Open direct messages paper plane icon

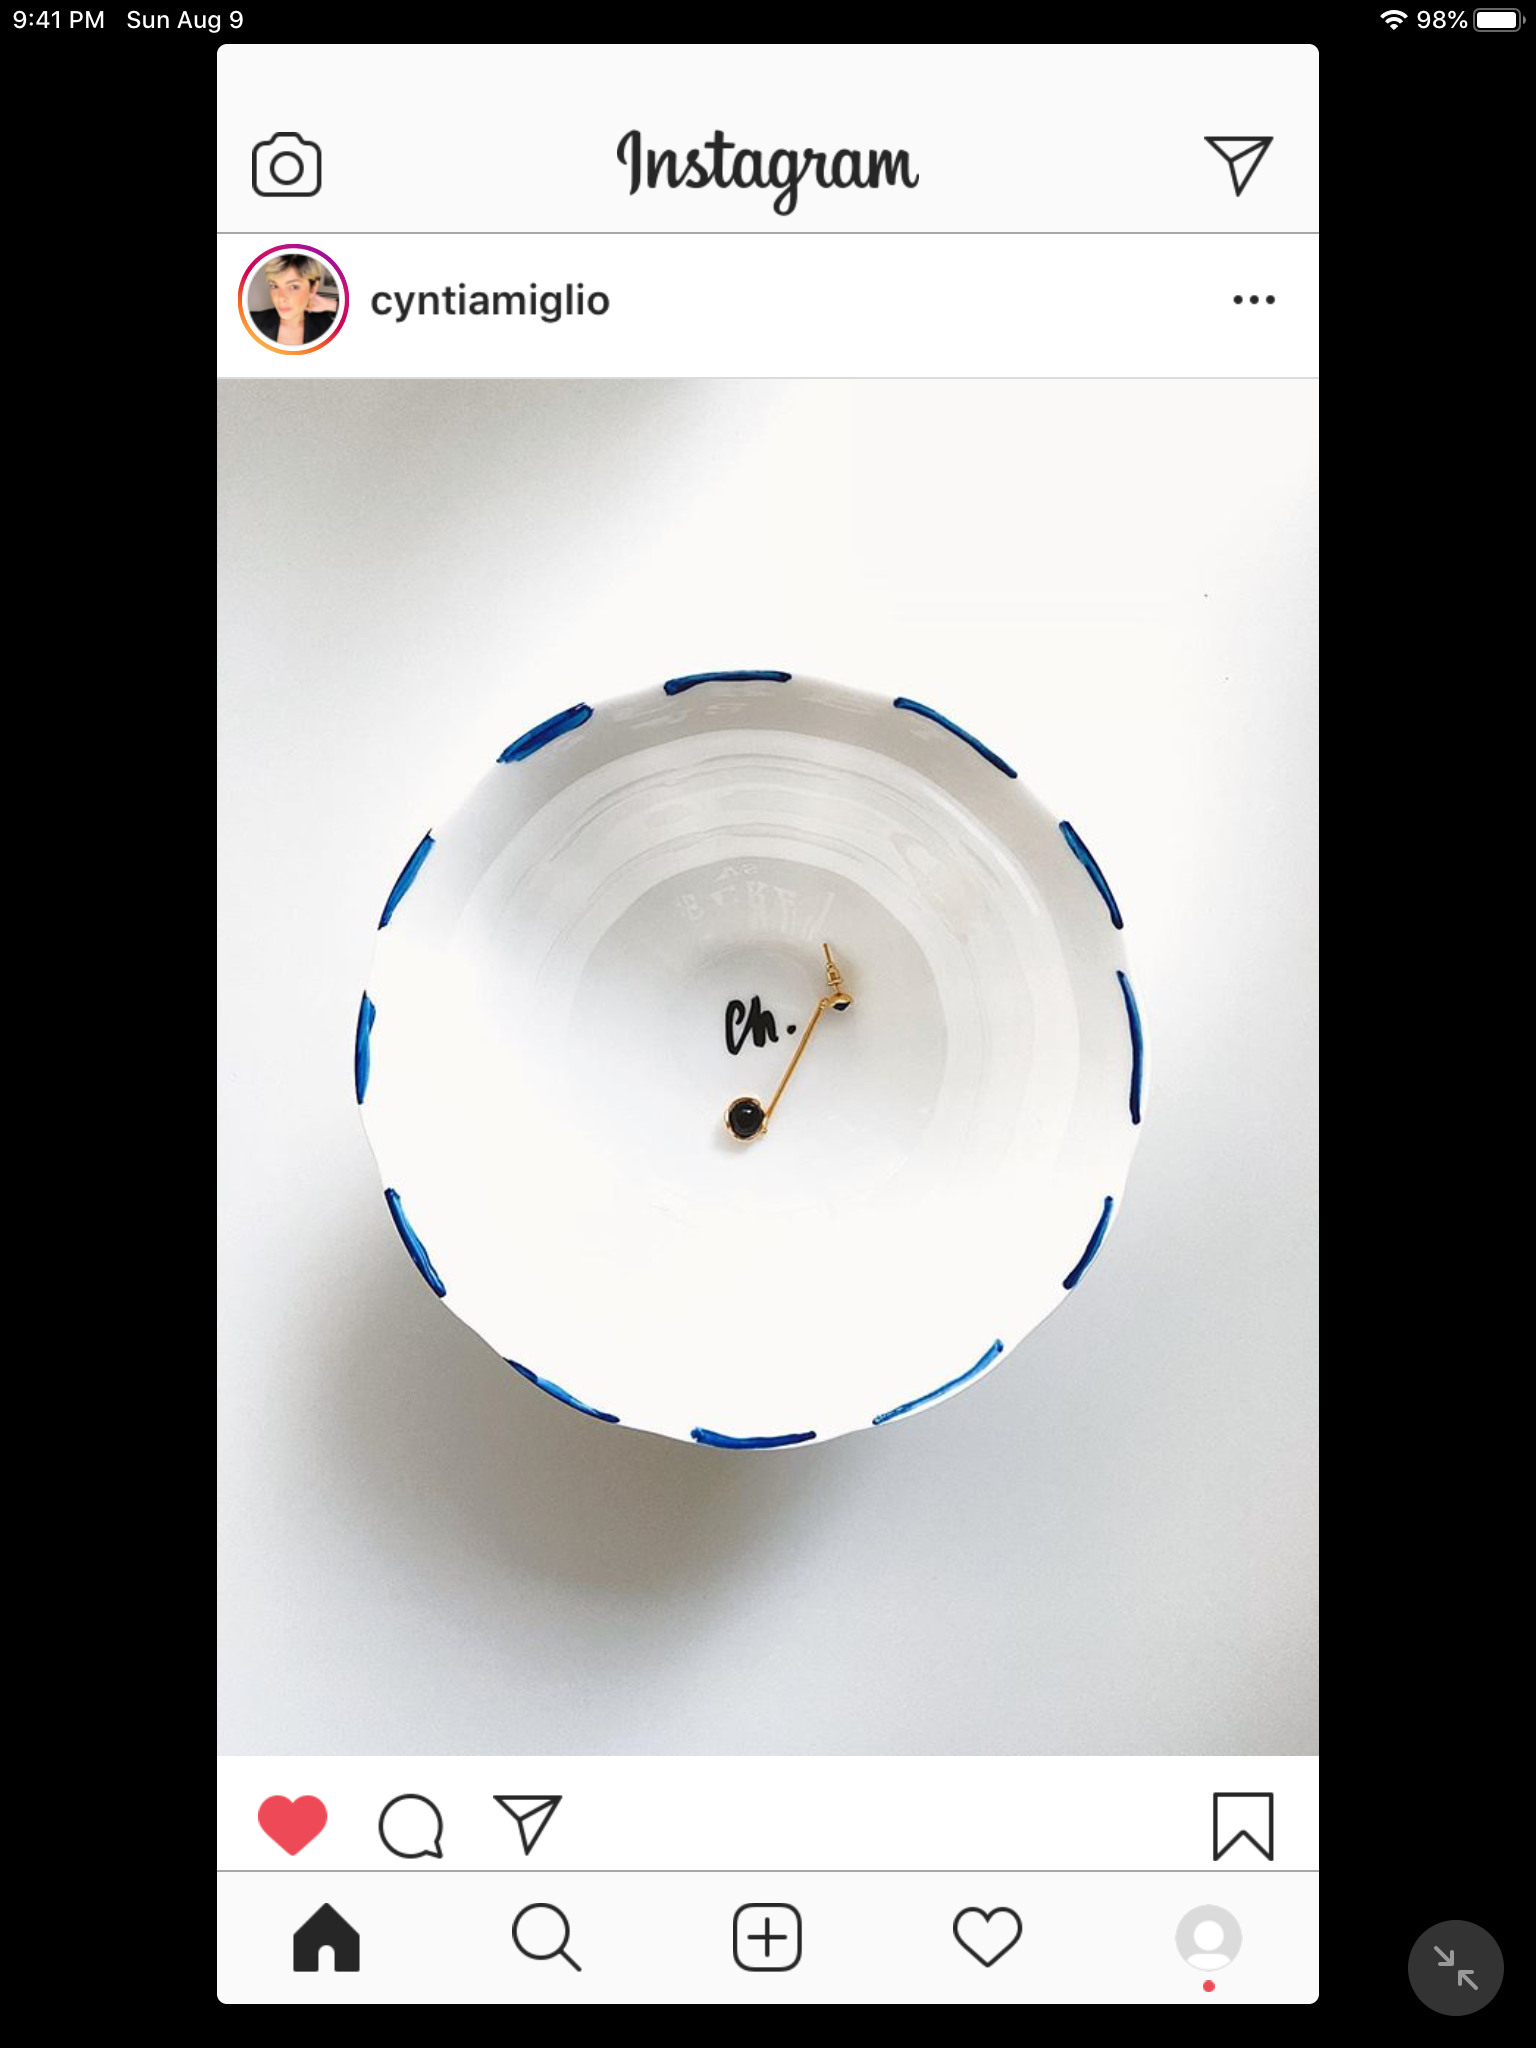(1238, 165)
